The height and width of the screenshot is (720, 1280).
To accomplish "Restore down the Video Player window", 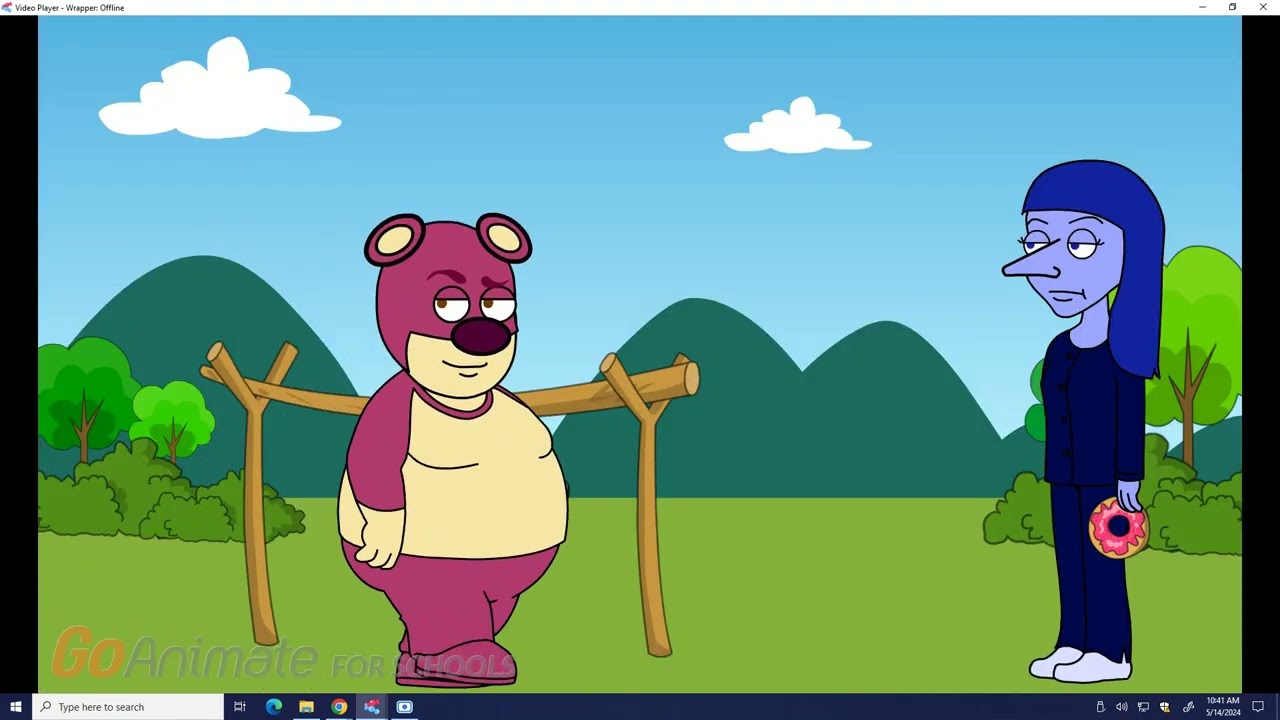I will tap(1232, 7).
